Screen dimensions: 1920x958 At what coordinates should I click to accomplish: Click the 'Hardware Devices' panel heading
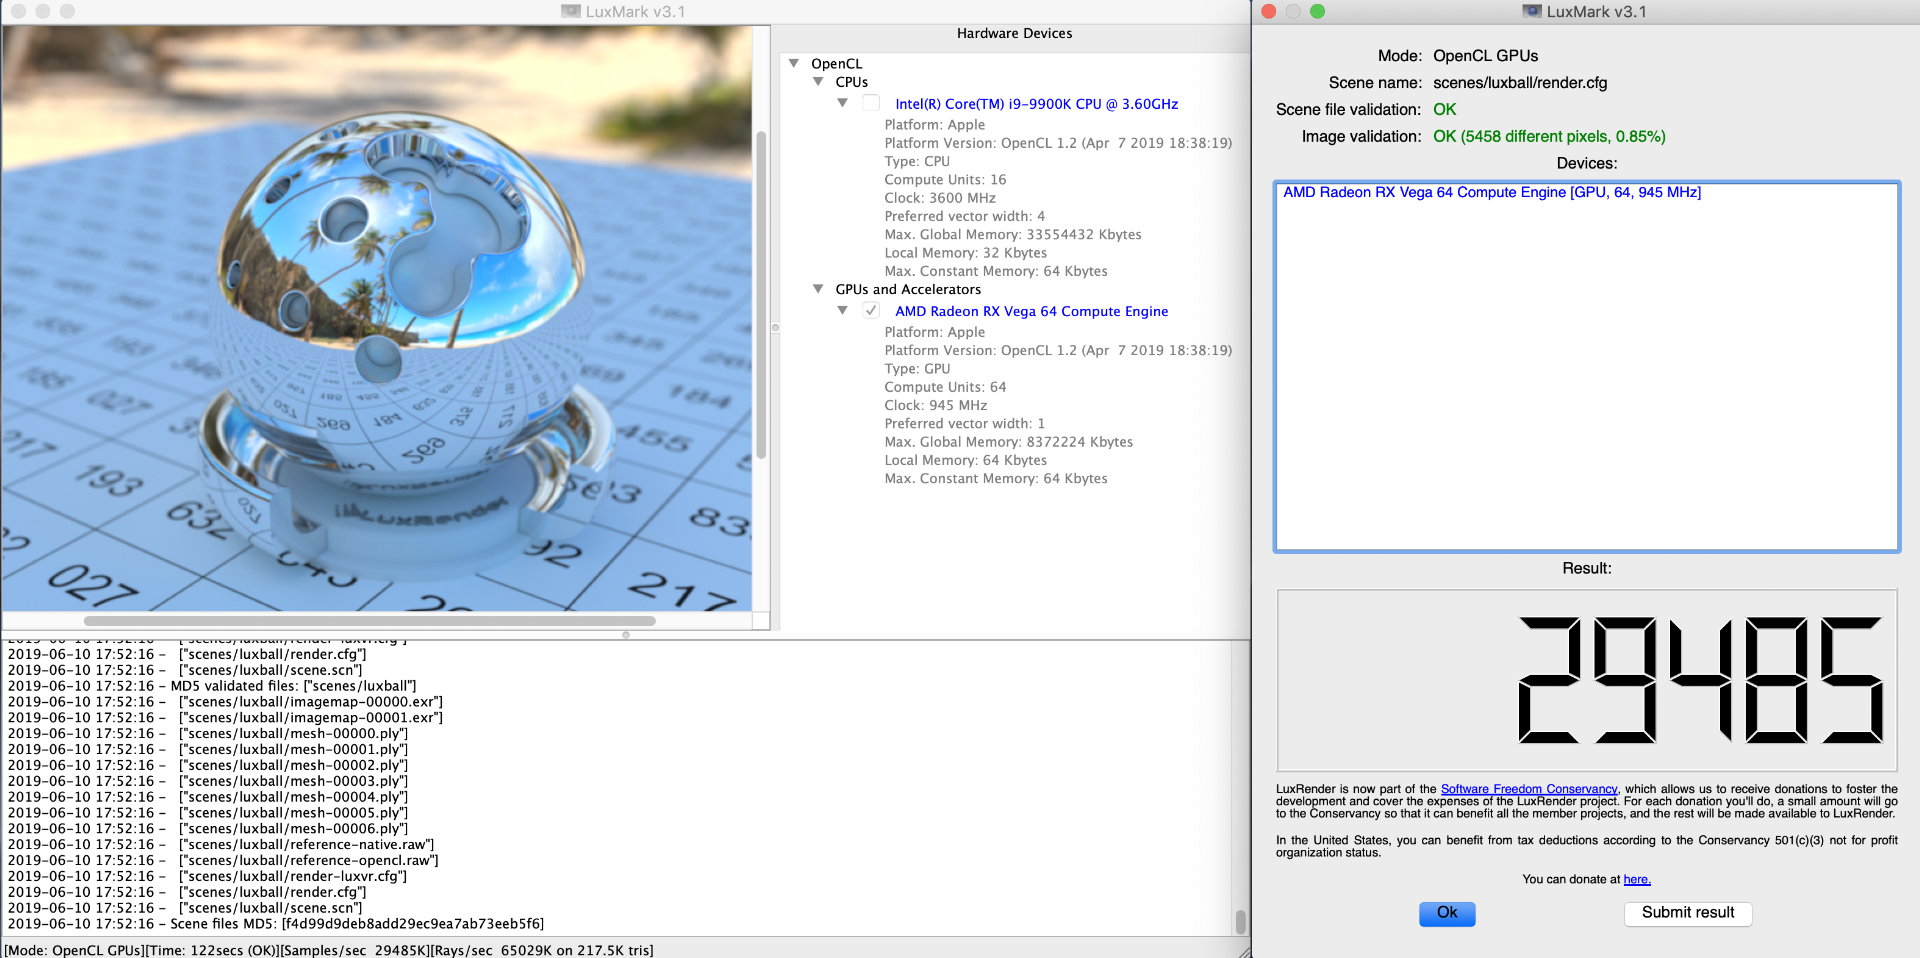1014,33
